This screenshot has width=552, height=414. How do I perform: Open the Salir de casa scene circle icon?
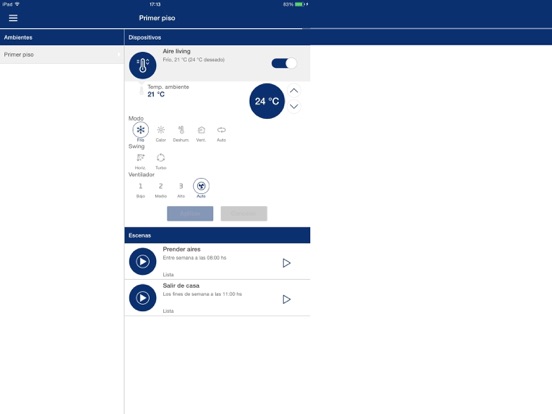click(x=143, y=298)
